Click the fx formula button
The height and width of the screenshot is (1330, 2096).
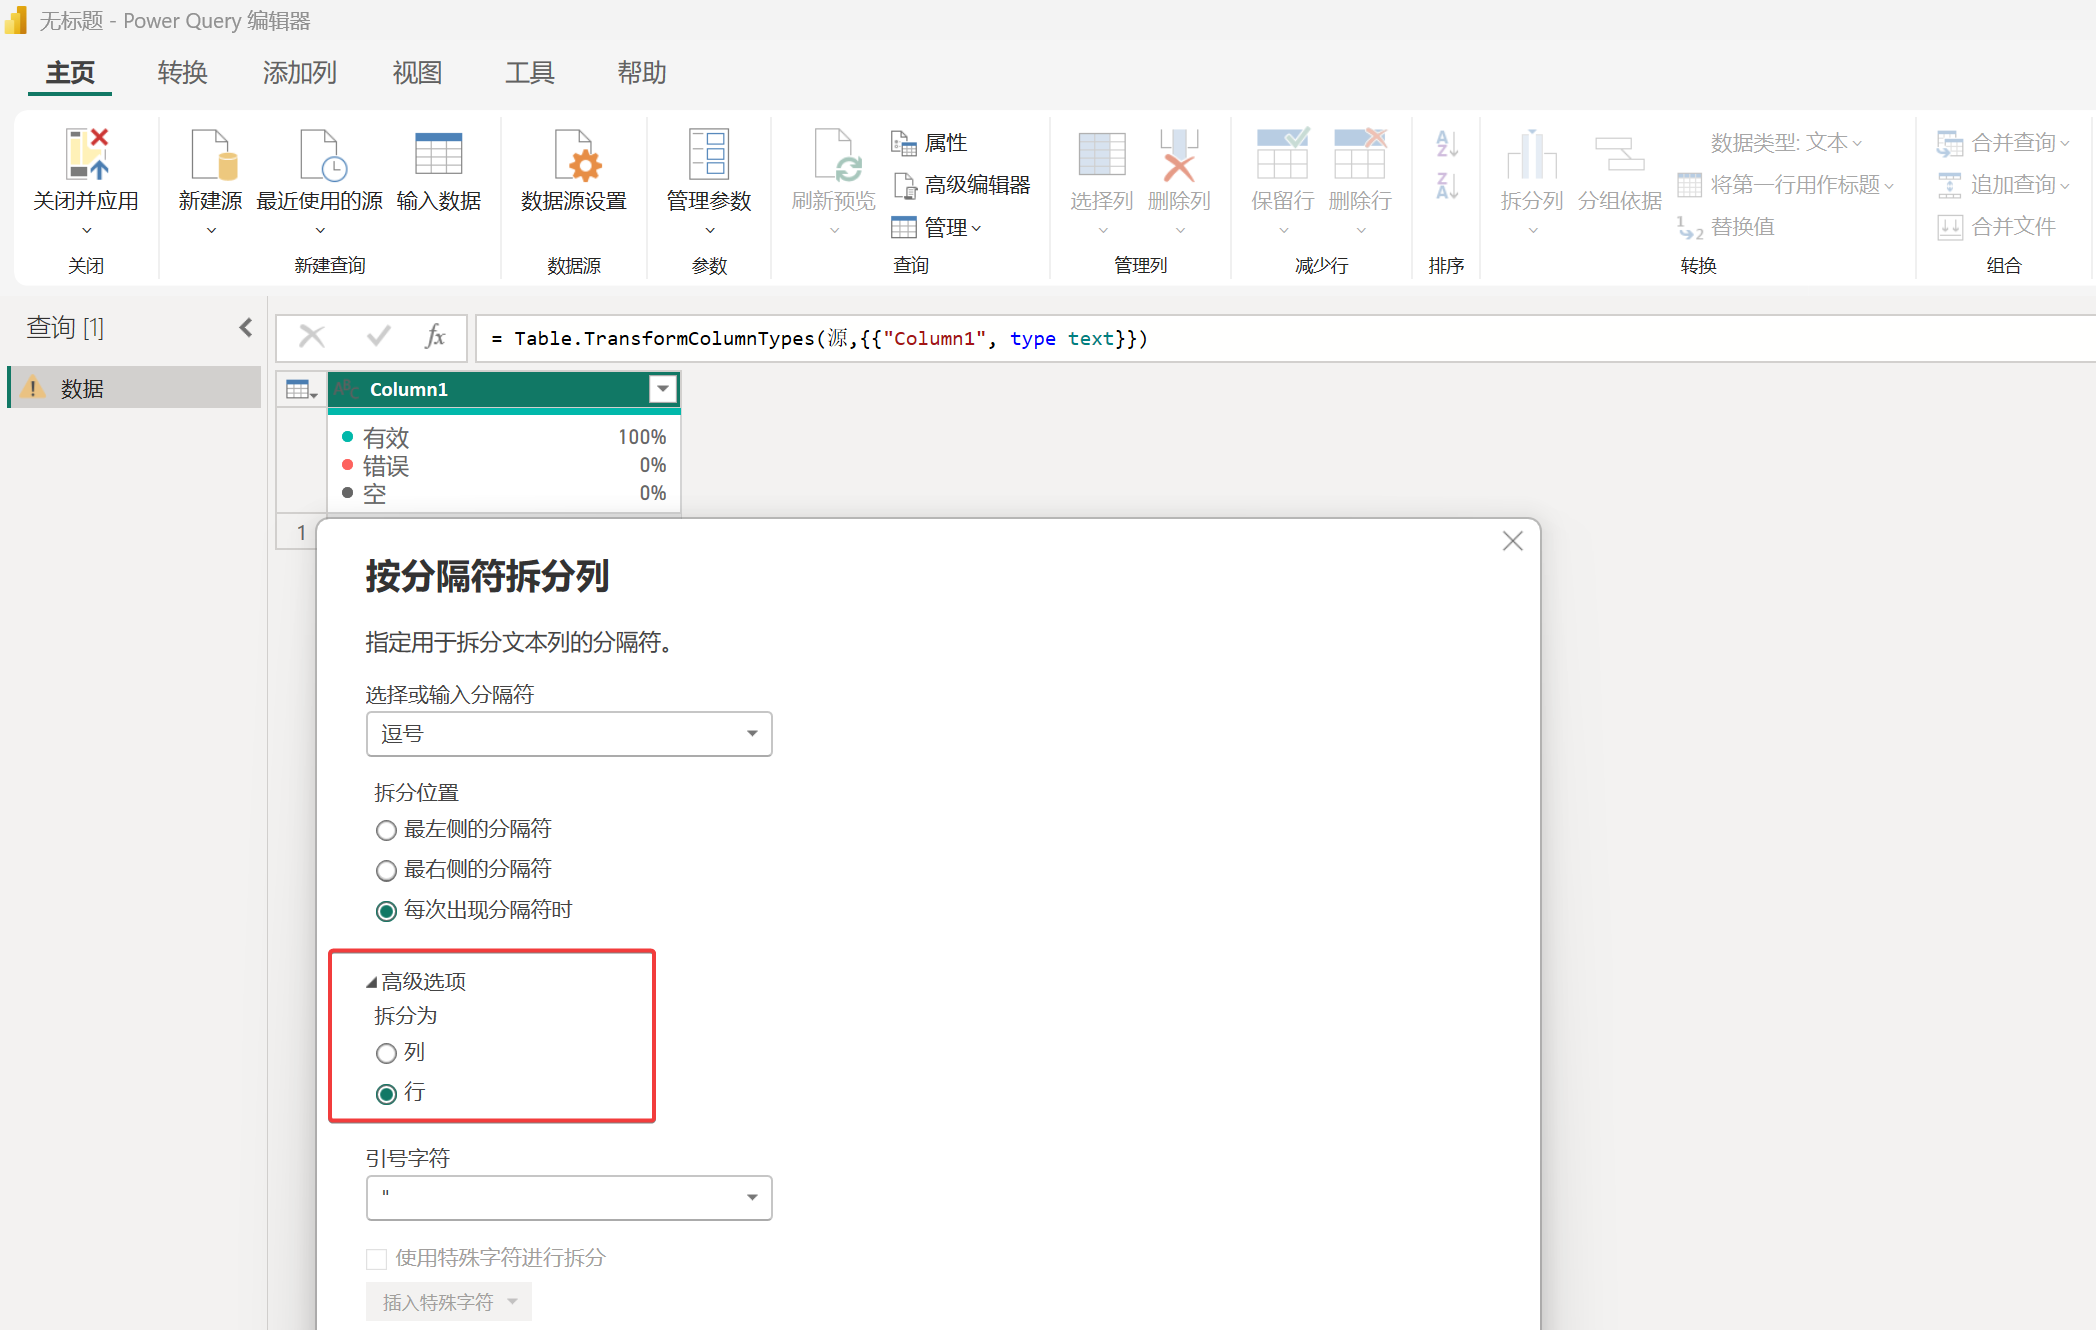coord(435,337)
